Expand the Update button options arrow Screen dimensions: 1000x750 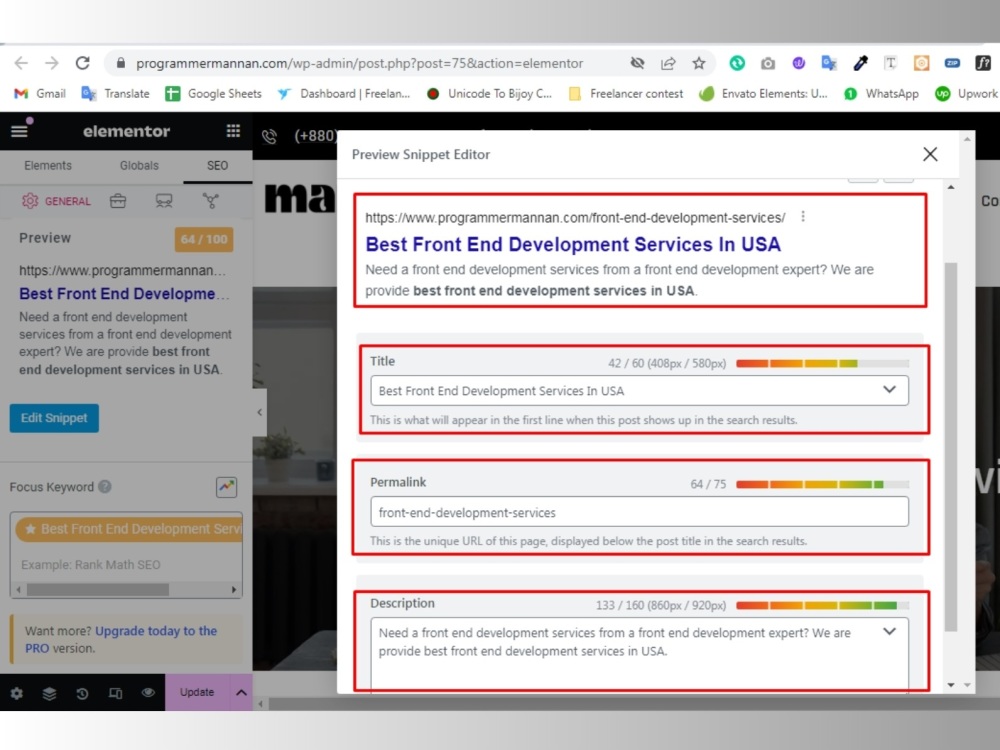pos(241,693)
